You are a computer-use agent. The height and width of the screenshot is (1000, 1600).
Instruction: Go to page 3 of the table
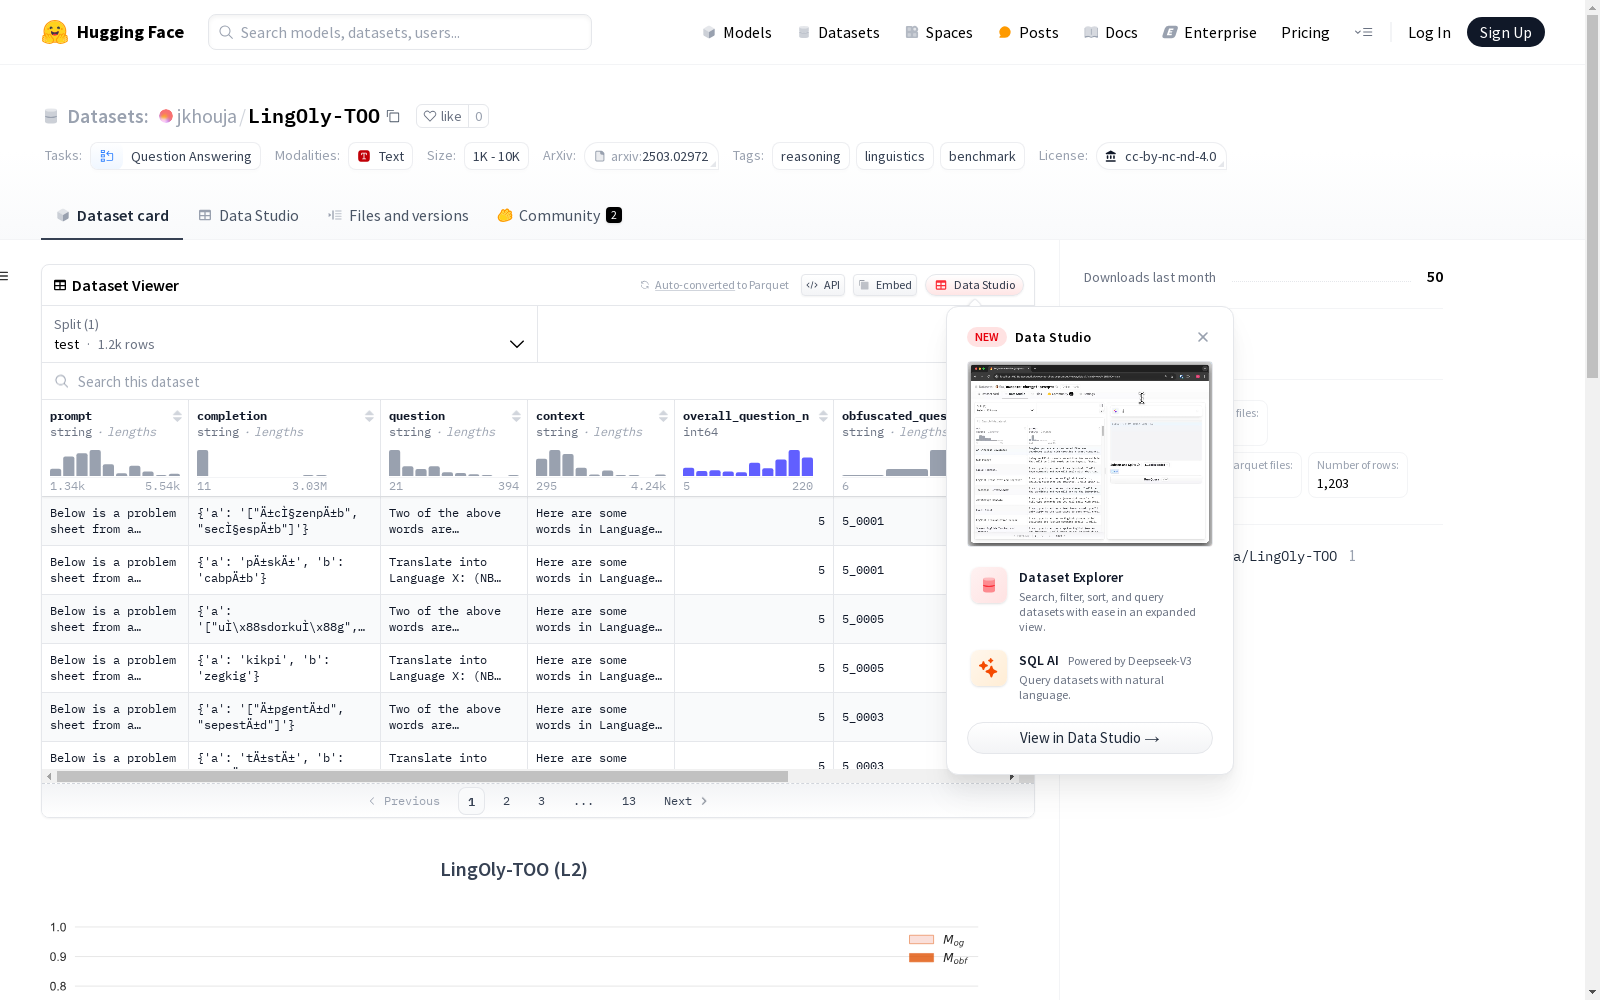click(542, 801)
